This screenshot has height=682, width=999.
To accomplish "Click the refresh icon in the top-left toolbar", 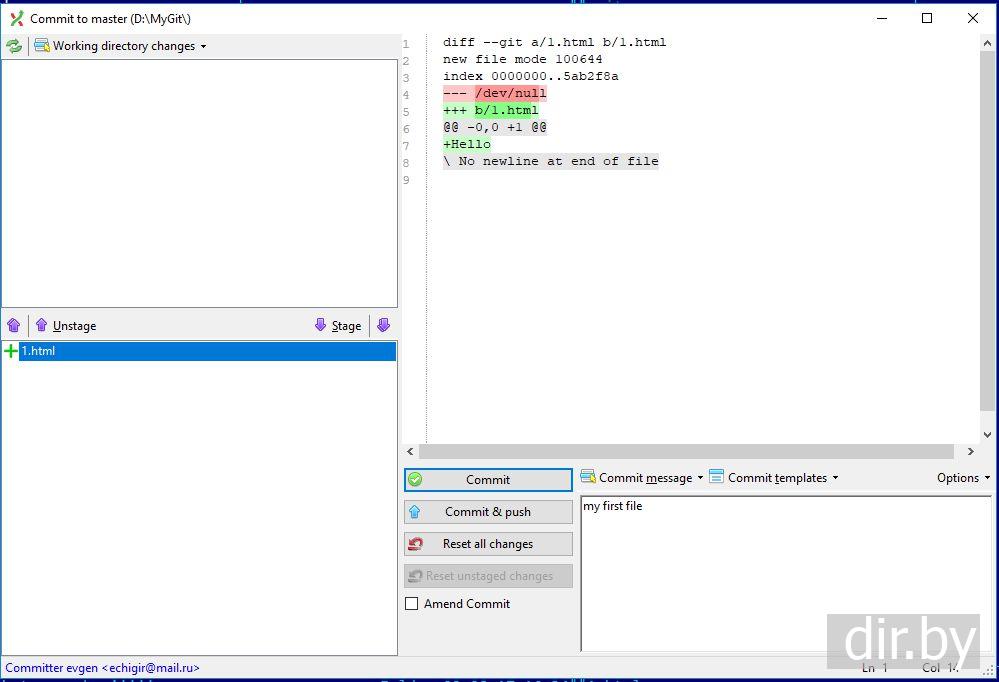I will (x=13, y=46).
